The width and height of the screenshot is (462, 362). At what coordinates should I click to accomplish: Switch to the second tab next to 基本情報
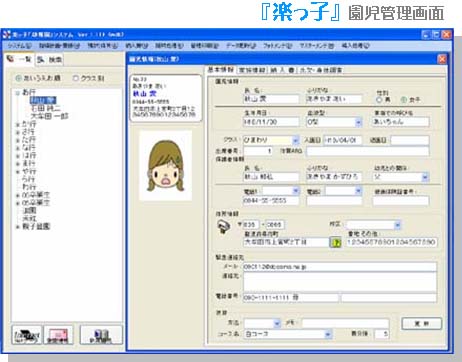tap(252, 70)
